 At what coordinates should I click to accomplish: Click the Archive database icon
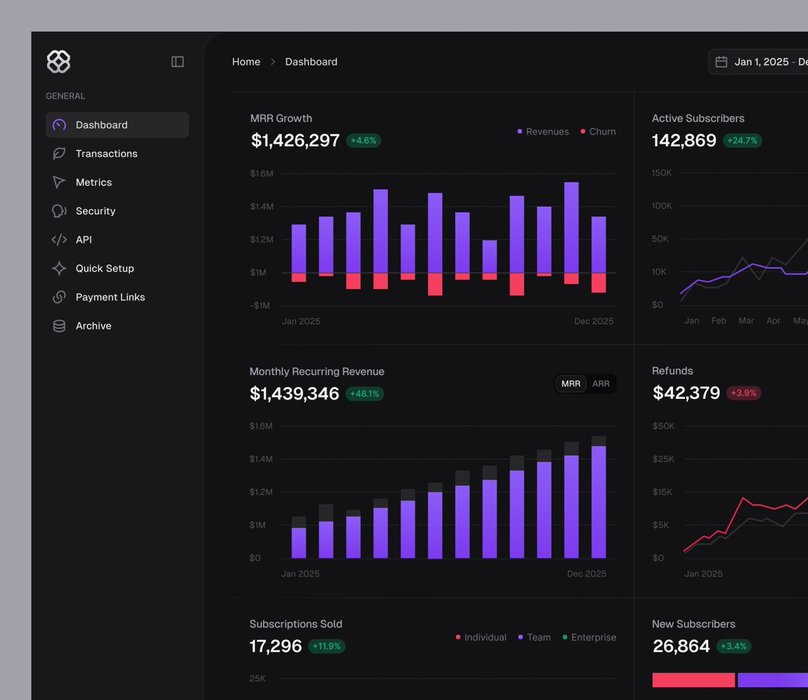pyautogui.click(x=59, y=326)
